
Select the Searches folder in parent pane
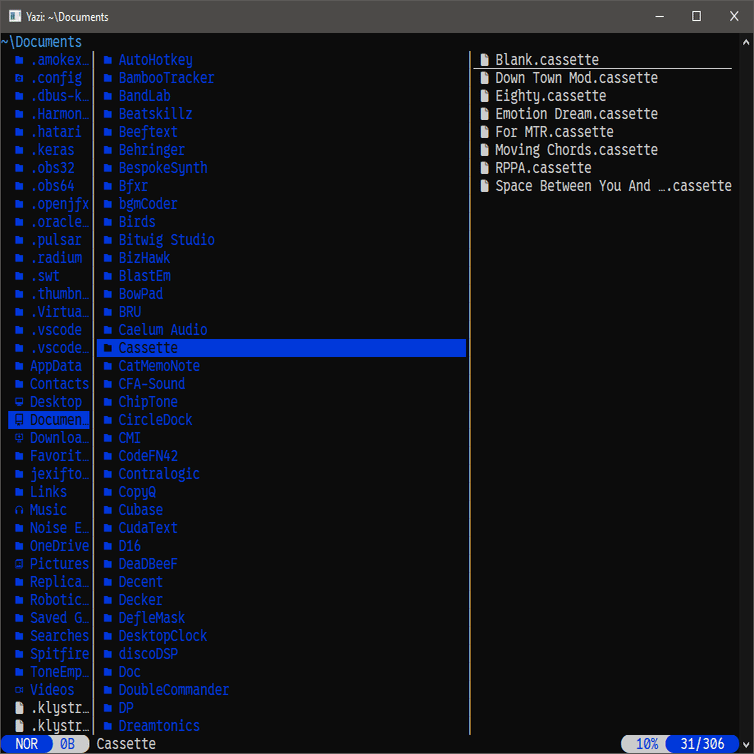tap(49, 636)
